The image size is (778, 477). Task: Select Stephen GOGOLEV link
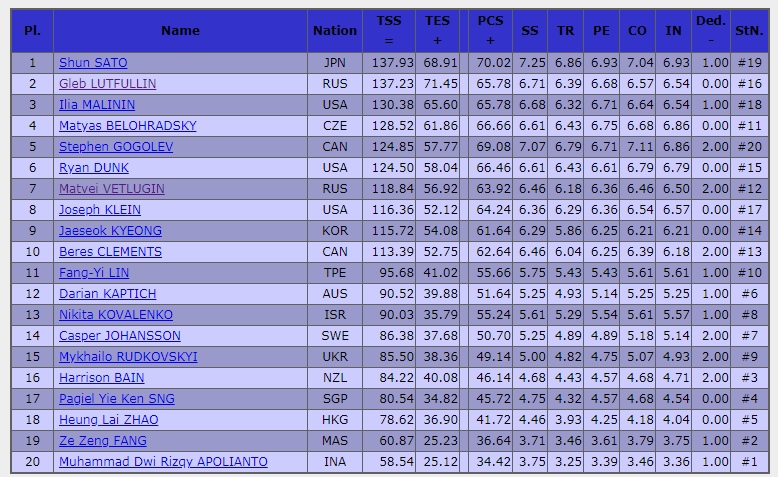116,147
